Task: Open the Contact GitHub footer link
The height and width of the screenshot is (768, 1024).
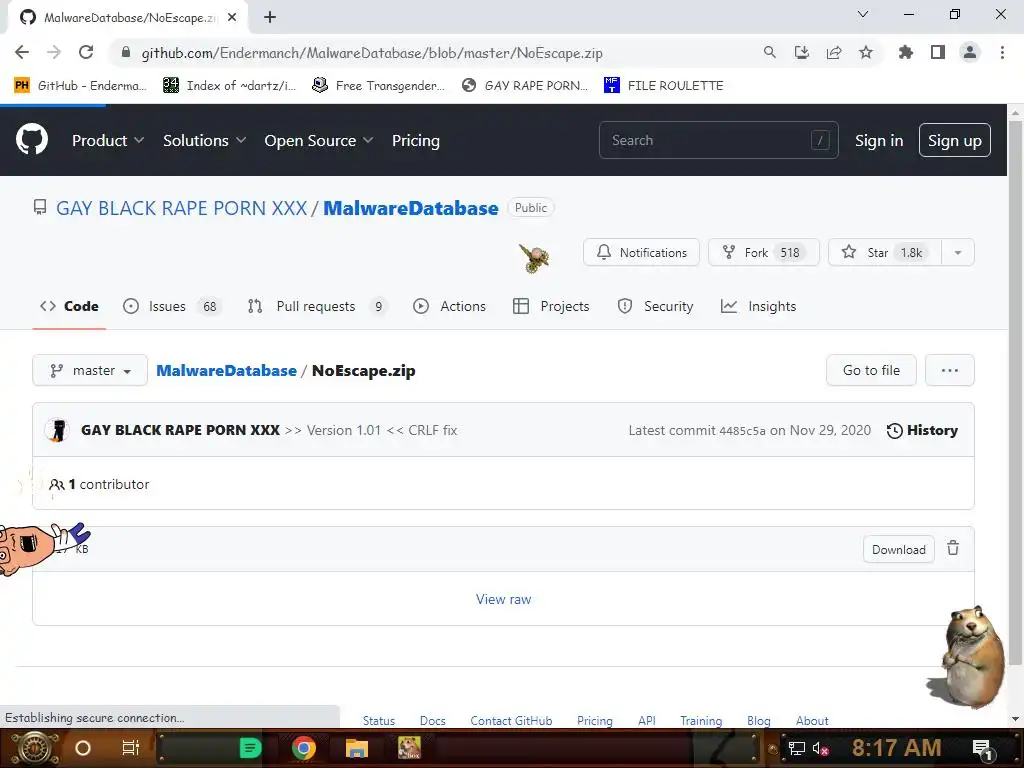Action: pos(511,720)
